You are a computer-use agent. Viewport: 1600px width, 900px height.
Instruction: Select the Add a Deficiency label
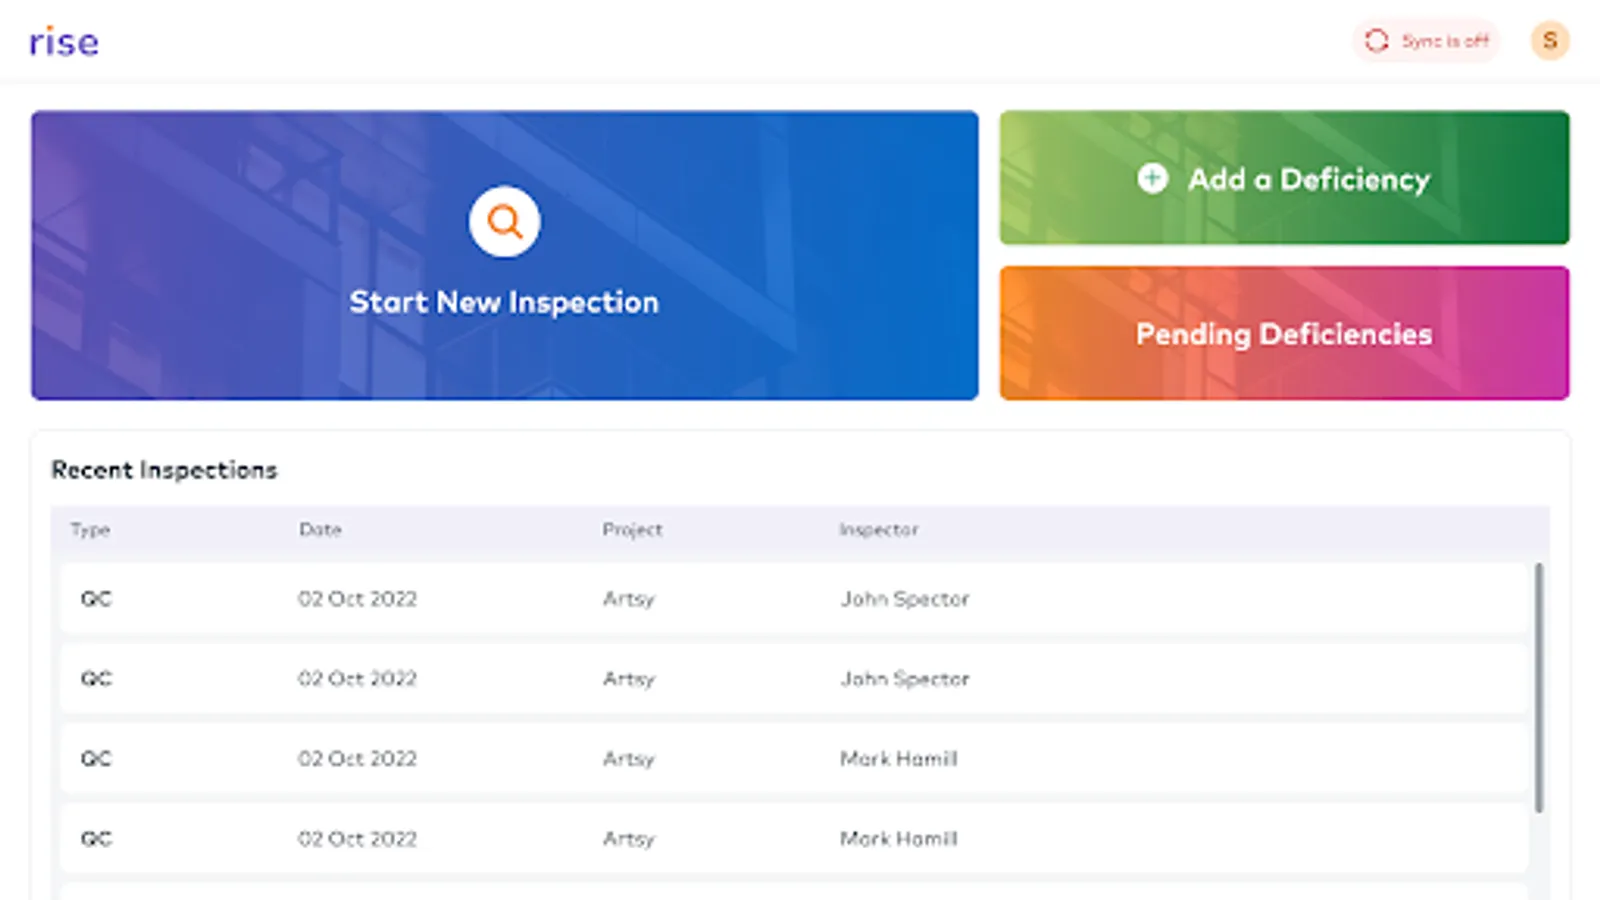pyautogui.click(x=1309, y=180)
